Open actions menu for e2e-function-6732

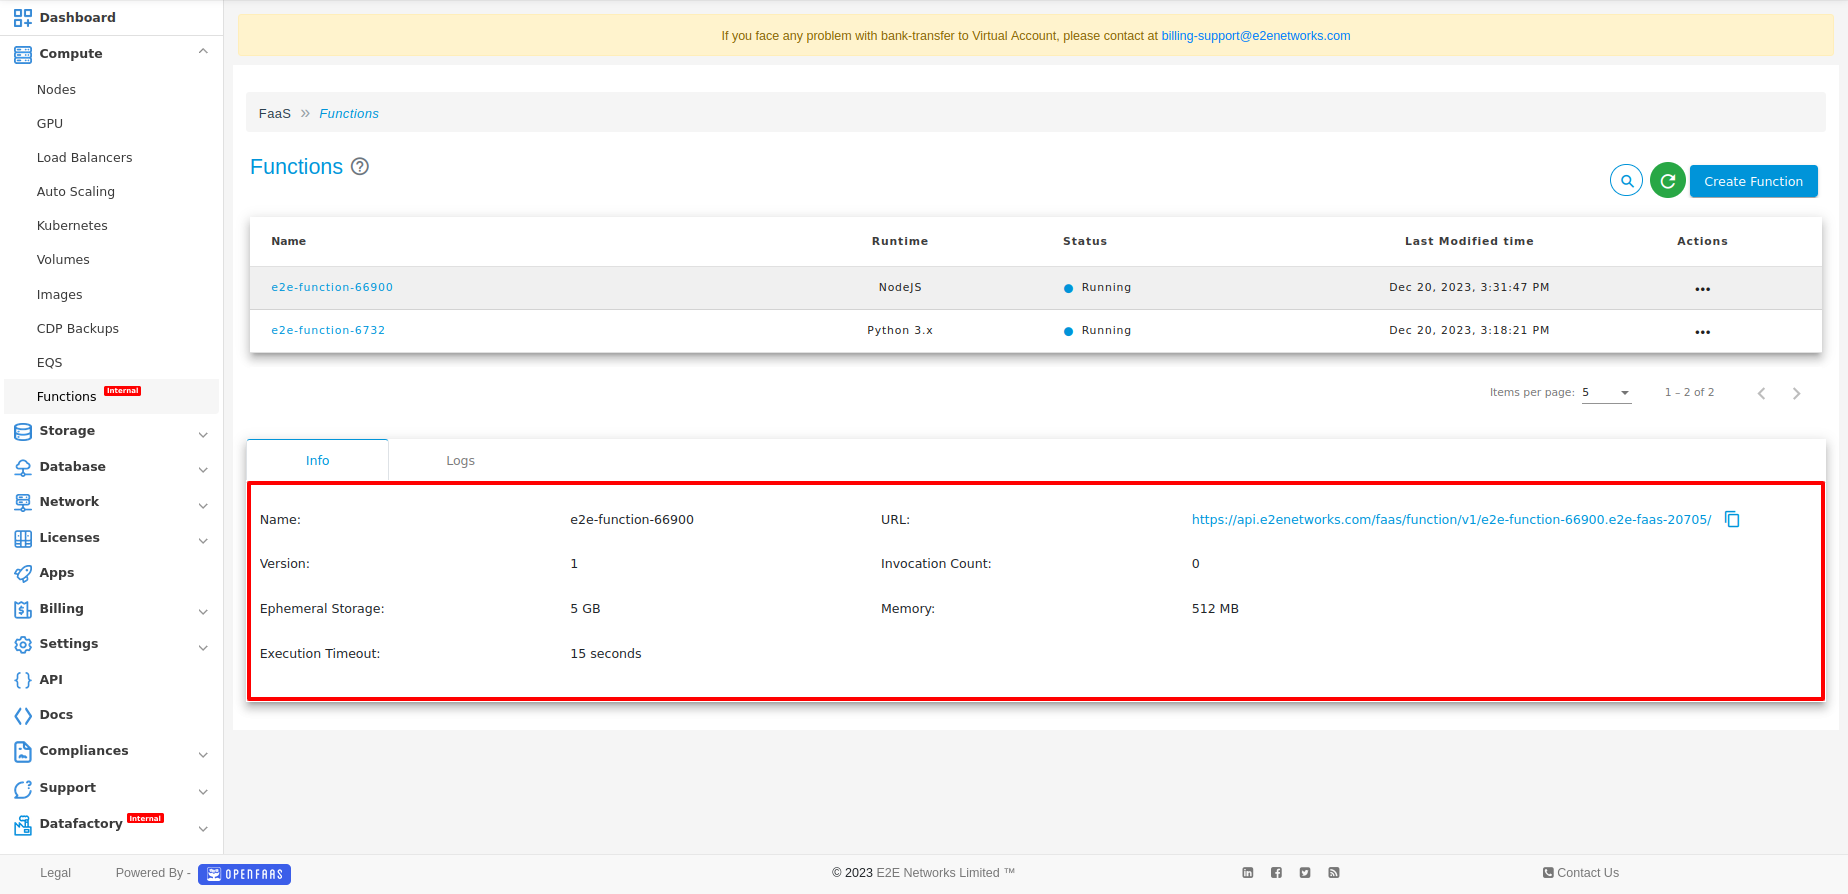(1702, 331)
